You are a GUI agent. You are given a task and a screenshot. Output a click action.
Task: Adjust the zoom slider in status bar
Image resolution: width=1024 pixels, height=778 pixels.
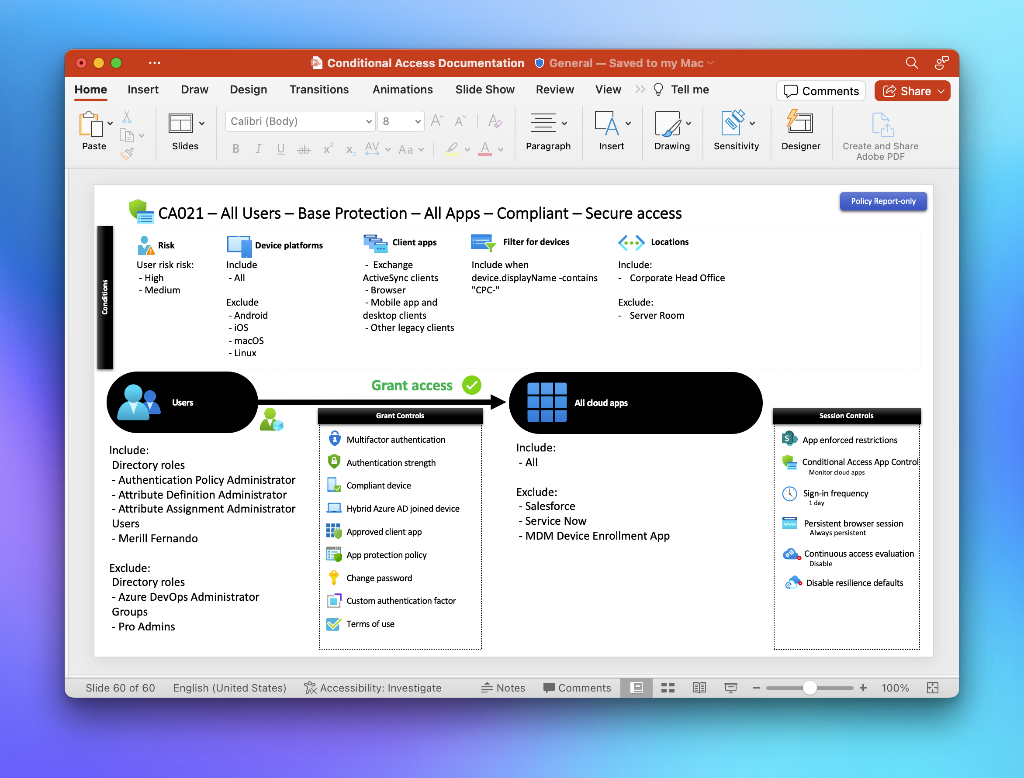point(808,687)
